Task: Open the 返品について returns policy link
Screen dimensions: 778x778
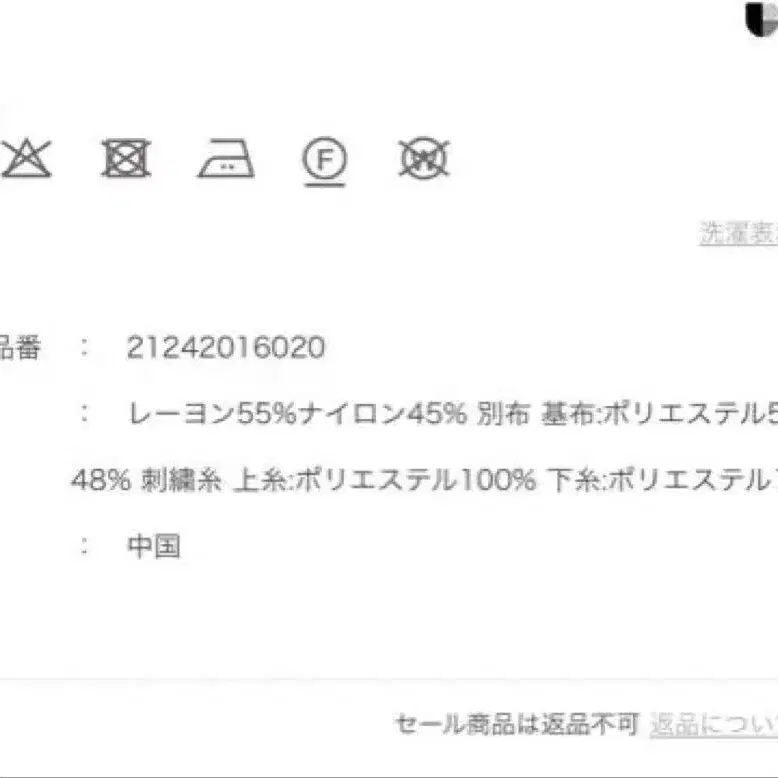Action: [x=713, y=724]
